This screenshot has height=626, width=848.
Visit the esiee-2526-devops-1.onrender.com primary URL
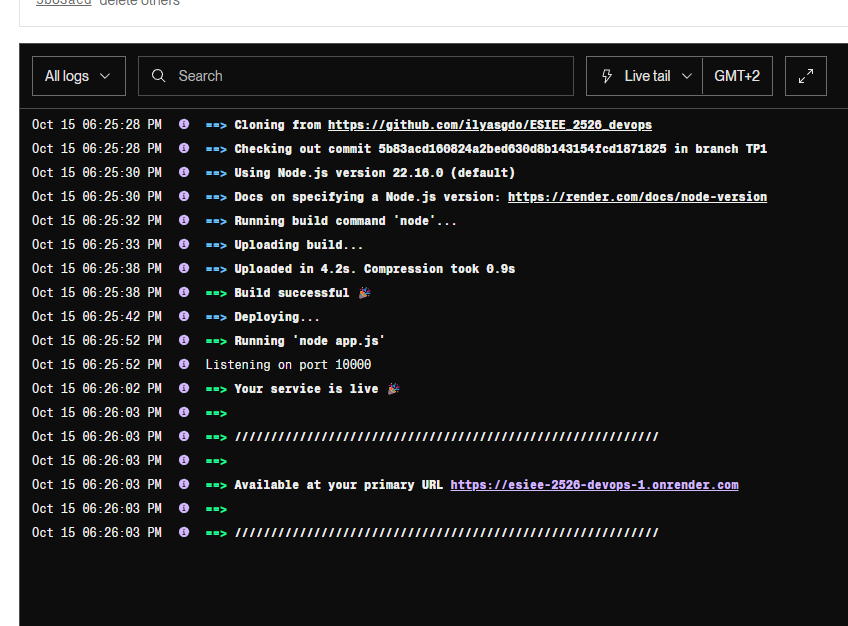(x=594, y=485)
